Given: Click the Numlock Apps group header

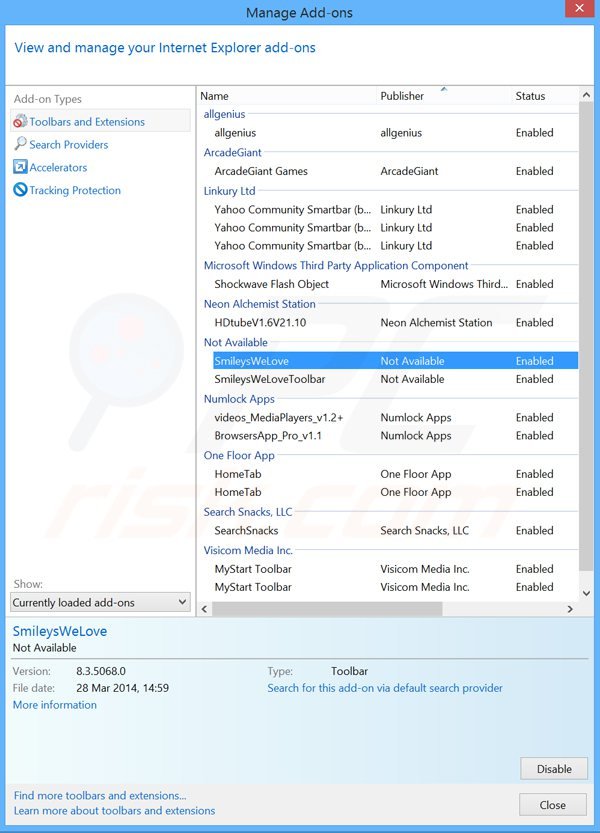Looking at the screenshot, I should point(239,399).
